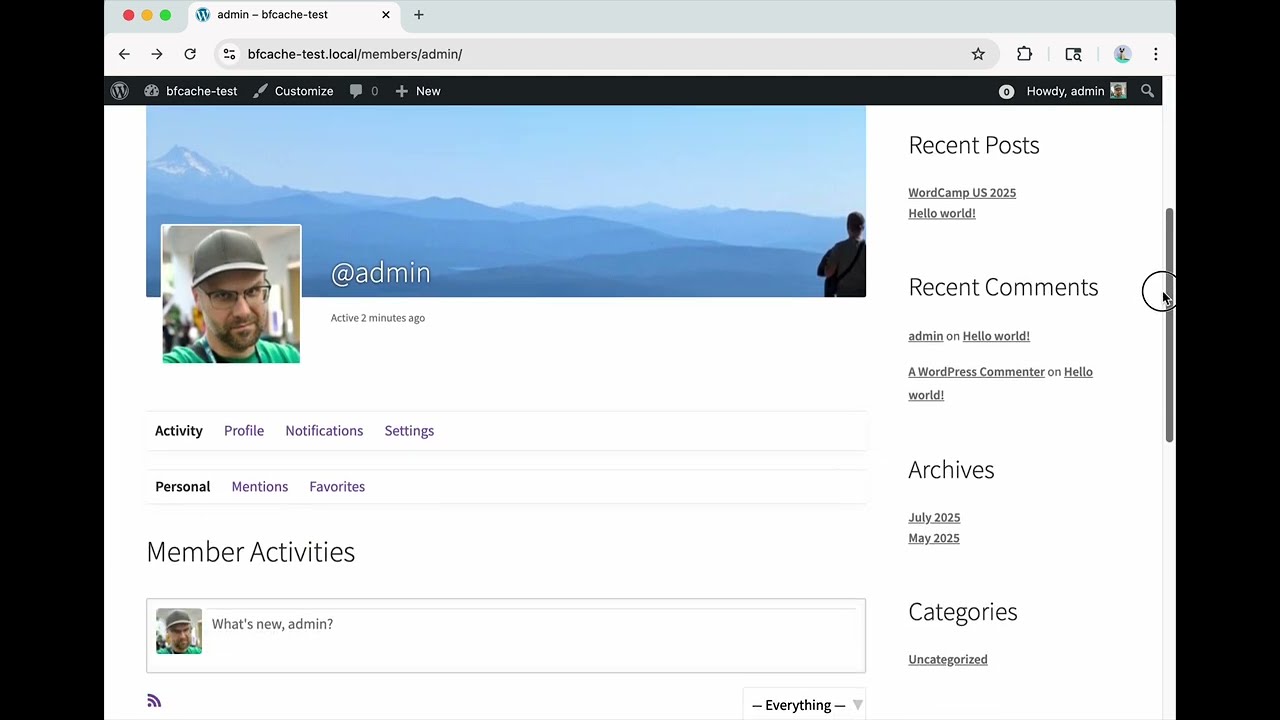The height and width of the screenshot is (720, 1280).
Task: Open the WordCamp US 2025 post link
Action: (962, 192)
